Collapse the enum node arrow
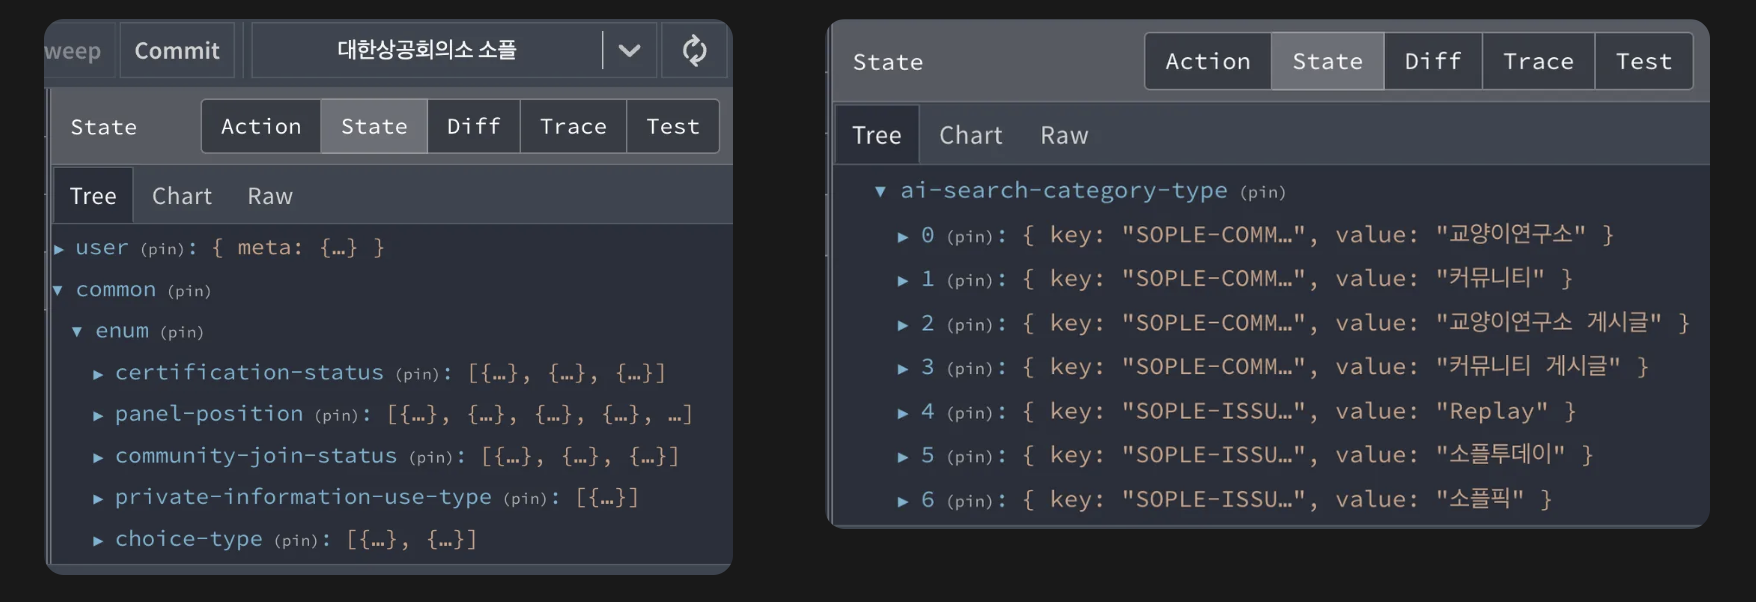Viewport: 1756px width, 602px height. coord(77,331)
